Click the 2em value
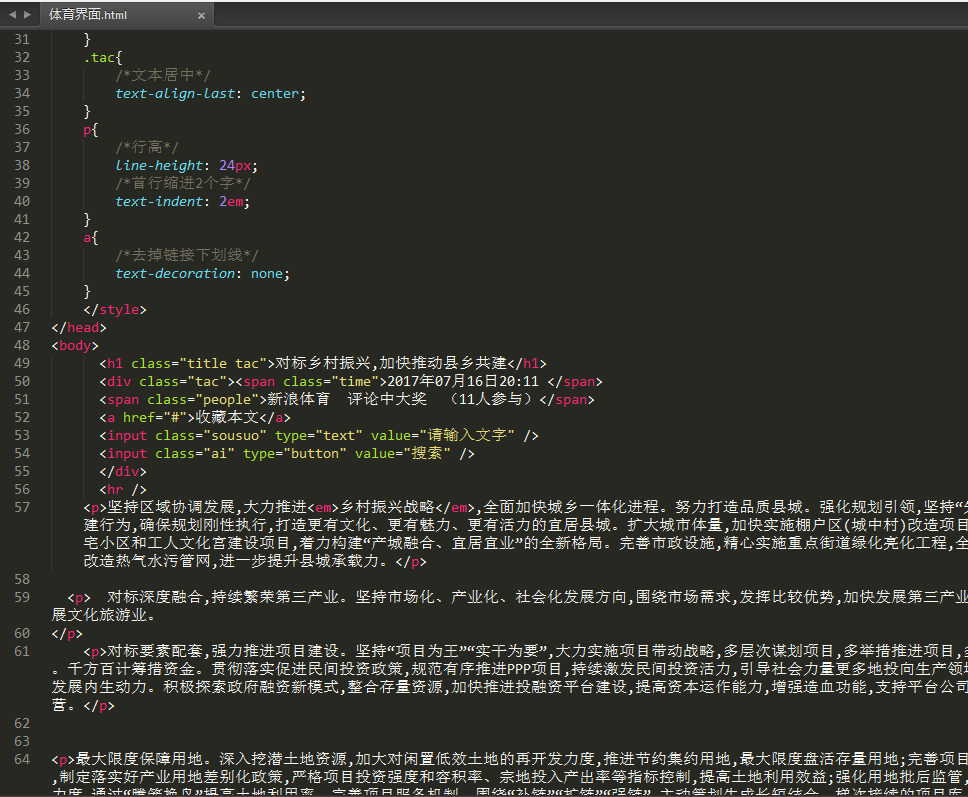968x797 pixels. (x=231, y=201)
